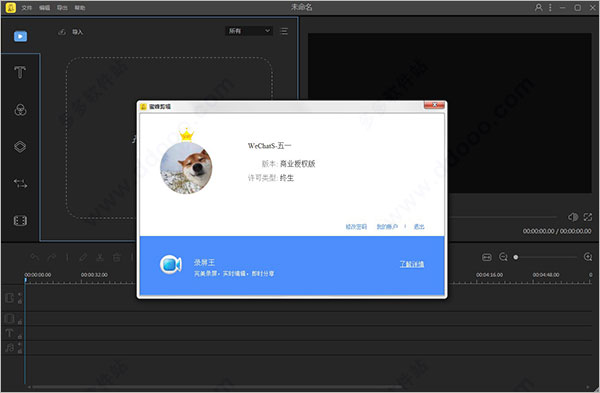Viewport: 600px width, 393px height.
Task: Open the three-dot more options menu
Action: point(550,8)
